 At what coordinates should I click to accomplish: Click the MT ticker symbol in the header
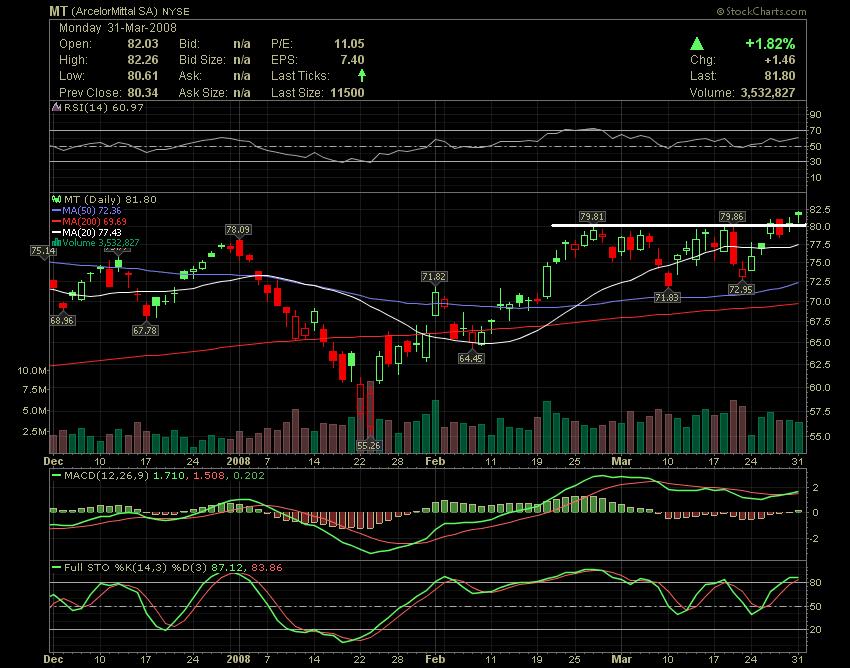58,11
